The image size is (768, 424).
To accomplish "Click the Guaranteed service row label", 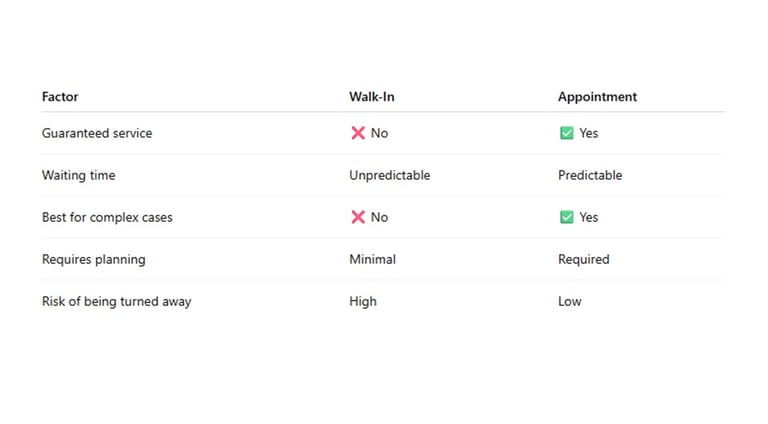I will (97, 133).
